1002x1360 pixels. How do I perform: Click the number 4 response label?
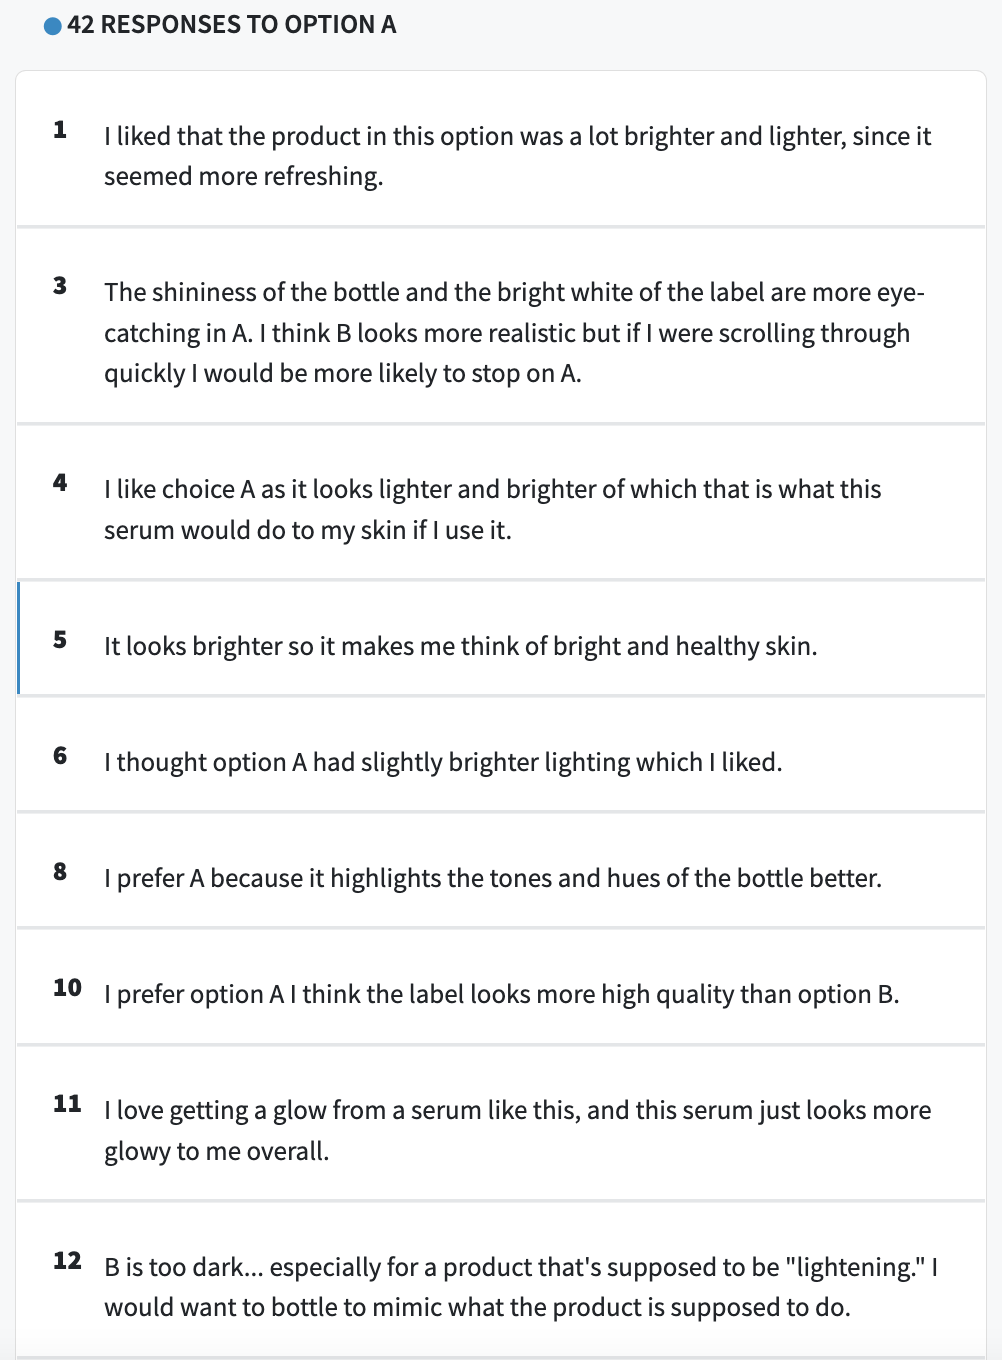click(60, 483)
